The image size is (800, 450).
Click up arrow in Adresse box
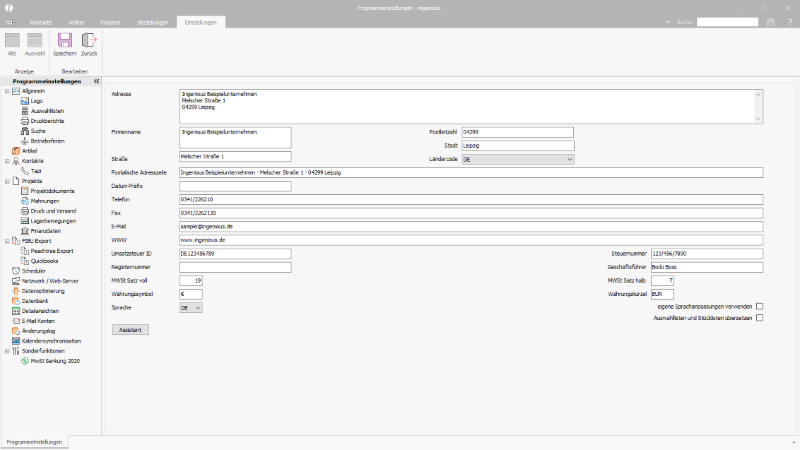758,94
